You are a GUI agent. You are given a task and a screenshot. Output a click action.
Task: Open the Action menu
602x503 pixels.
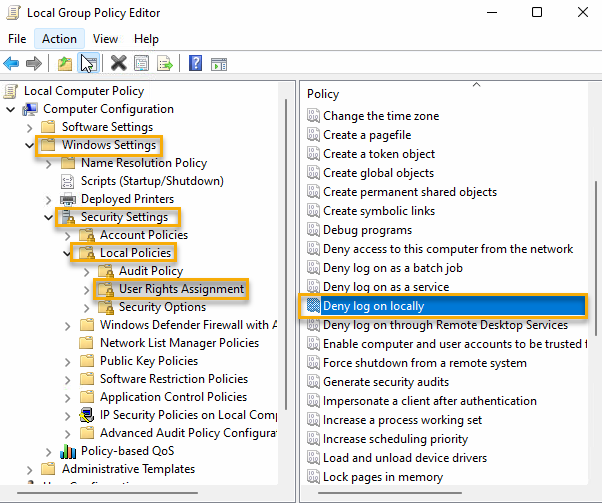(x=59, y=39)
